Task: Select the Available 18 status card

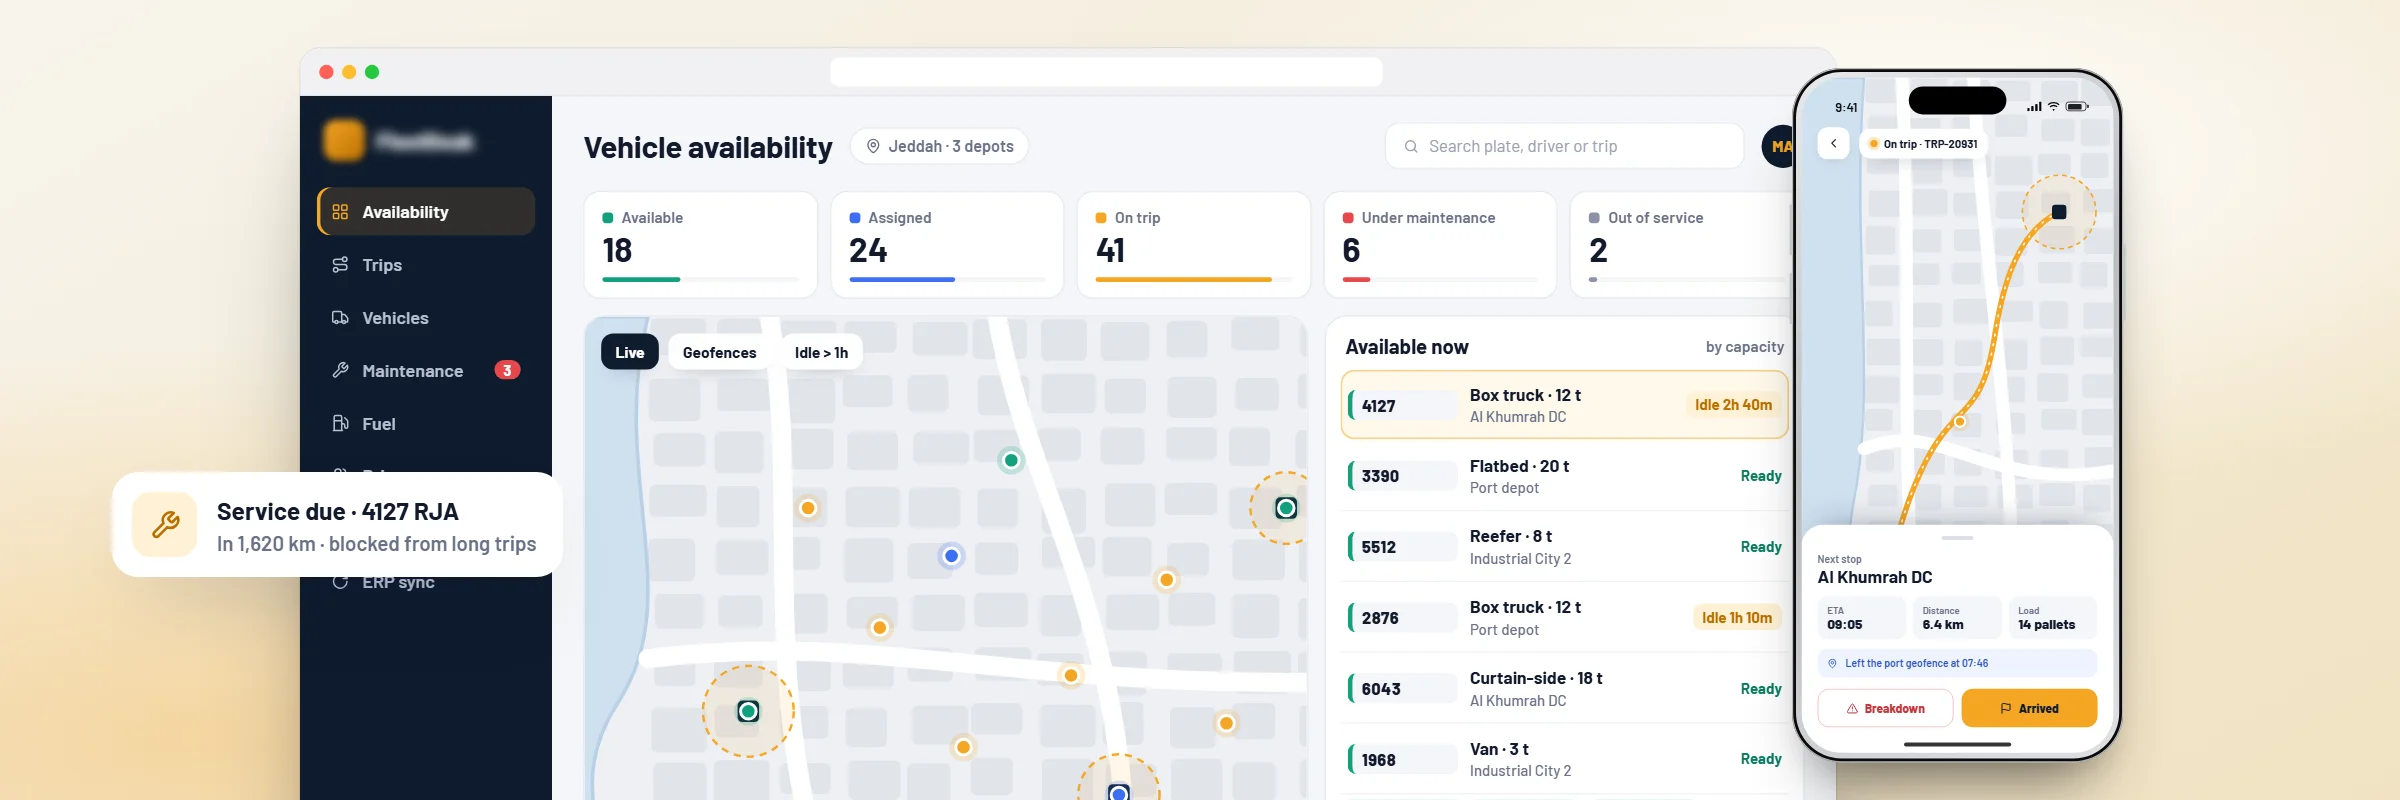Action: click(x=700, y=245)
